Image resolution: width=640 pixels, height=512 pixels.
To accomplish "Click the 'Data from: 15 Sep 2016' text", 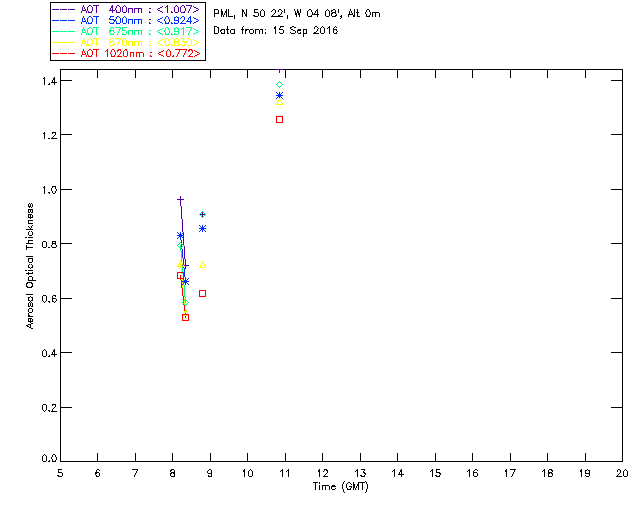I will tap(276, 31).
